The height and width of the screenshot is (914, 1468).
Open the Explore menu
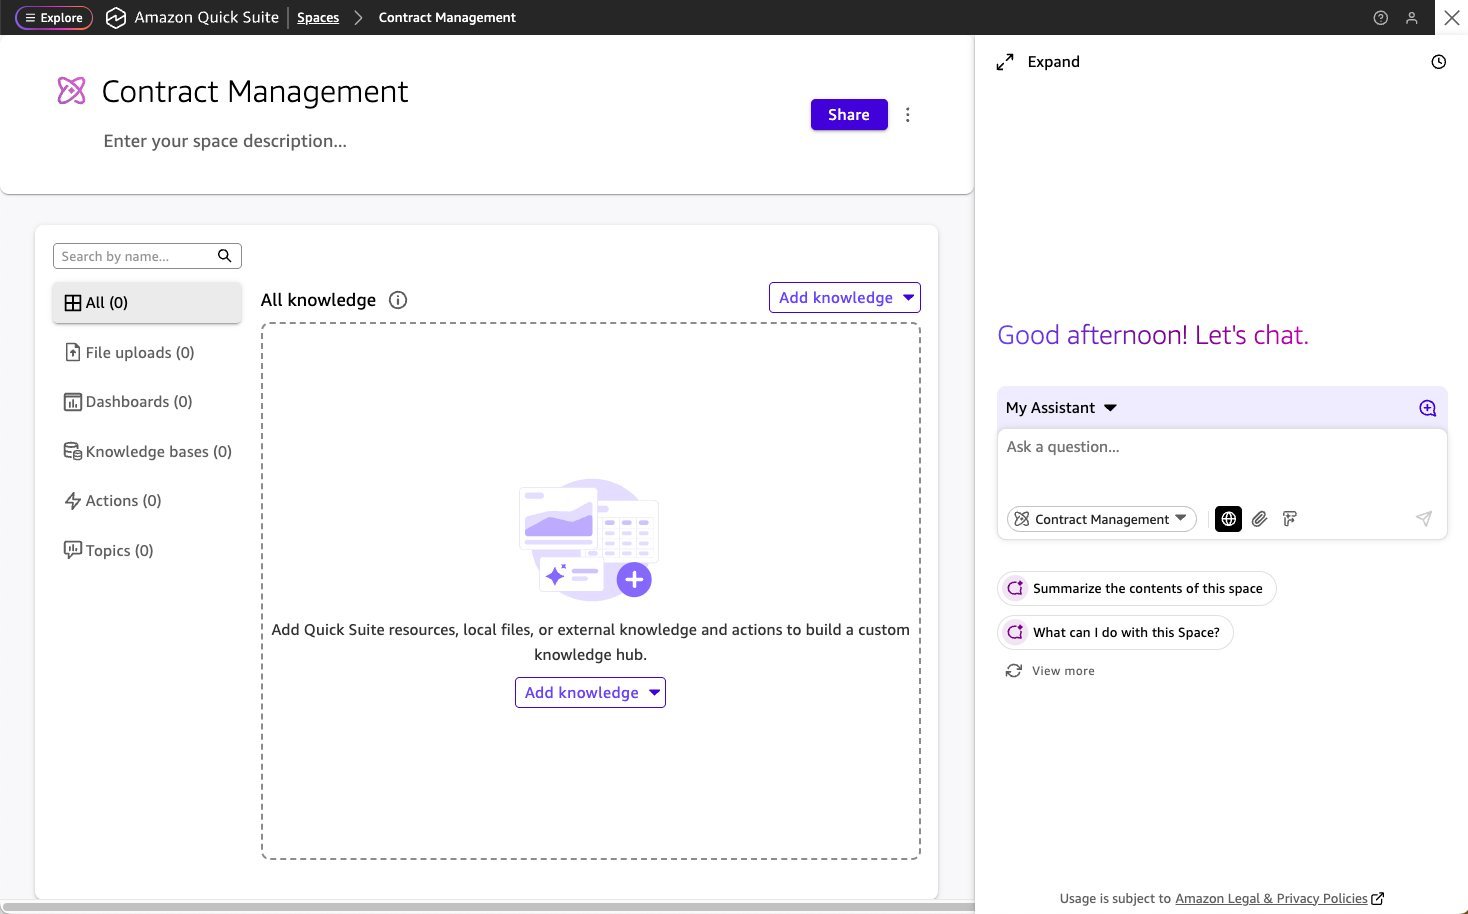tap(53, 17)
